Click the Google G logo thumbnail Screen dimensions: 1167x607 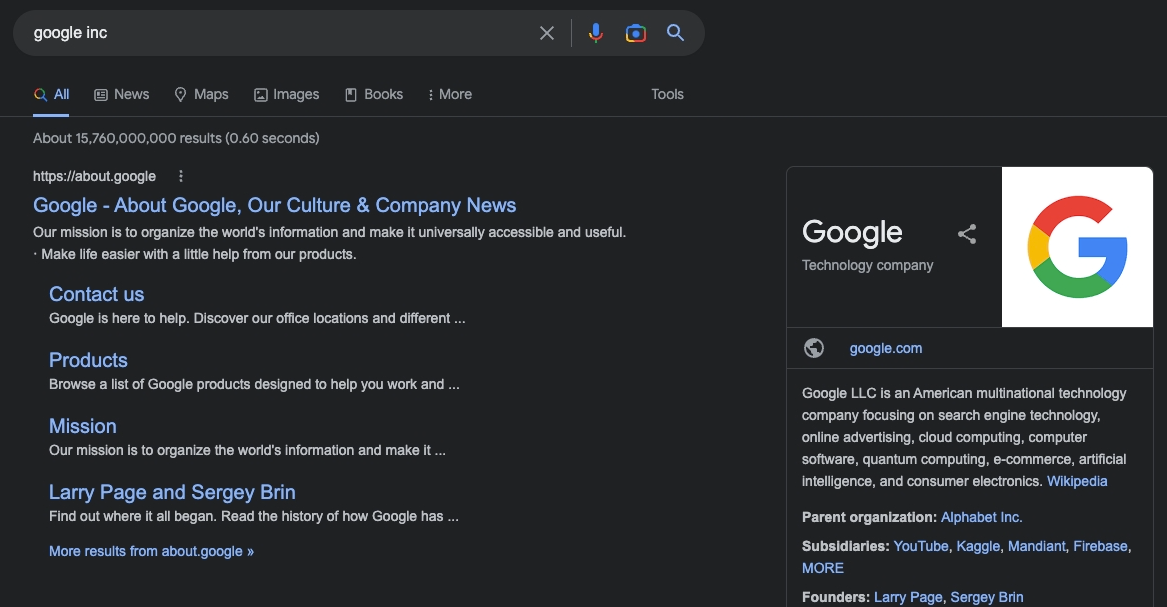[1077, 247]
